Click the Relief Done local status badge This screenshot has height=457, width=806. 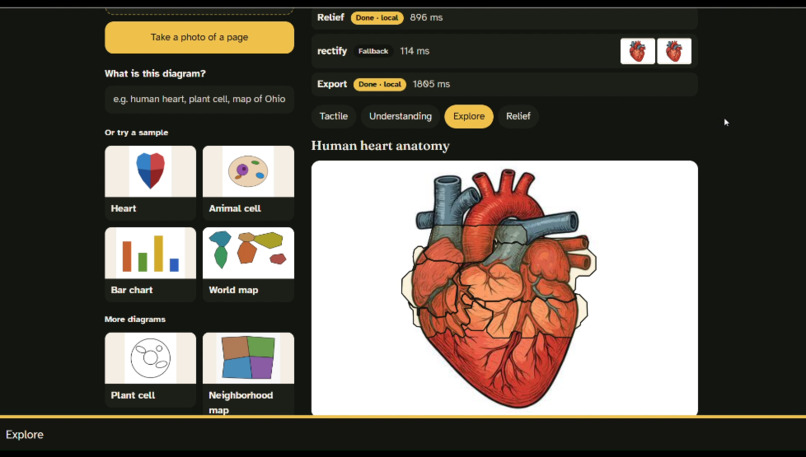point(377,17)
